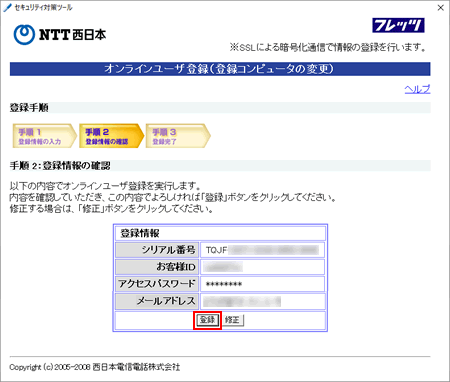
Task: Select the 手順1 登録情報の入力 step
Action: 45,136
